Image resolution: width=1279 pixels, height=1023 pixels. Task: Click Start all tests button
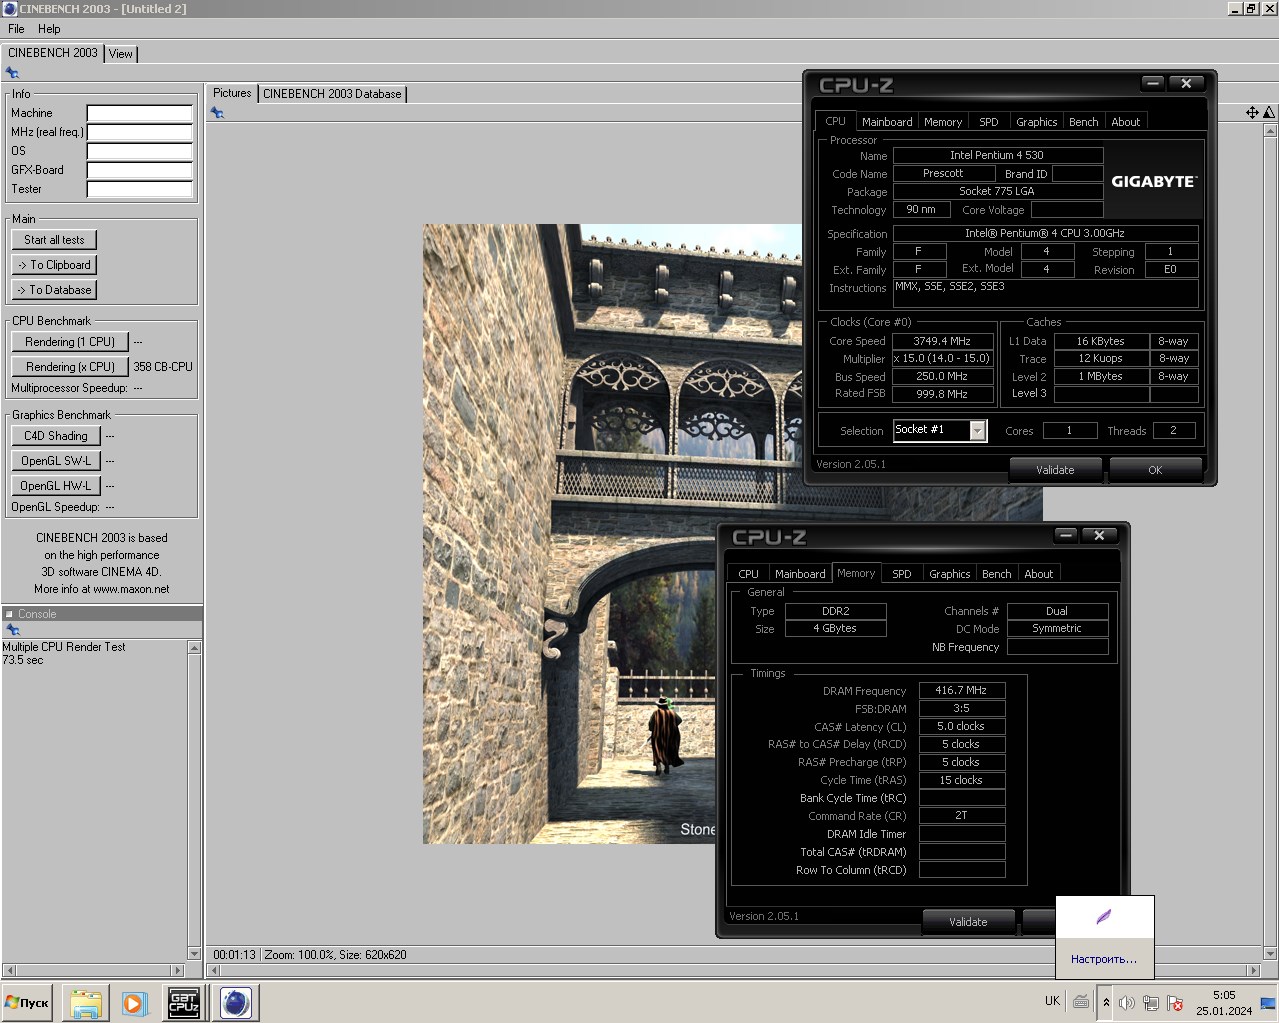pos(54,240)
